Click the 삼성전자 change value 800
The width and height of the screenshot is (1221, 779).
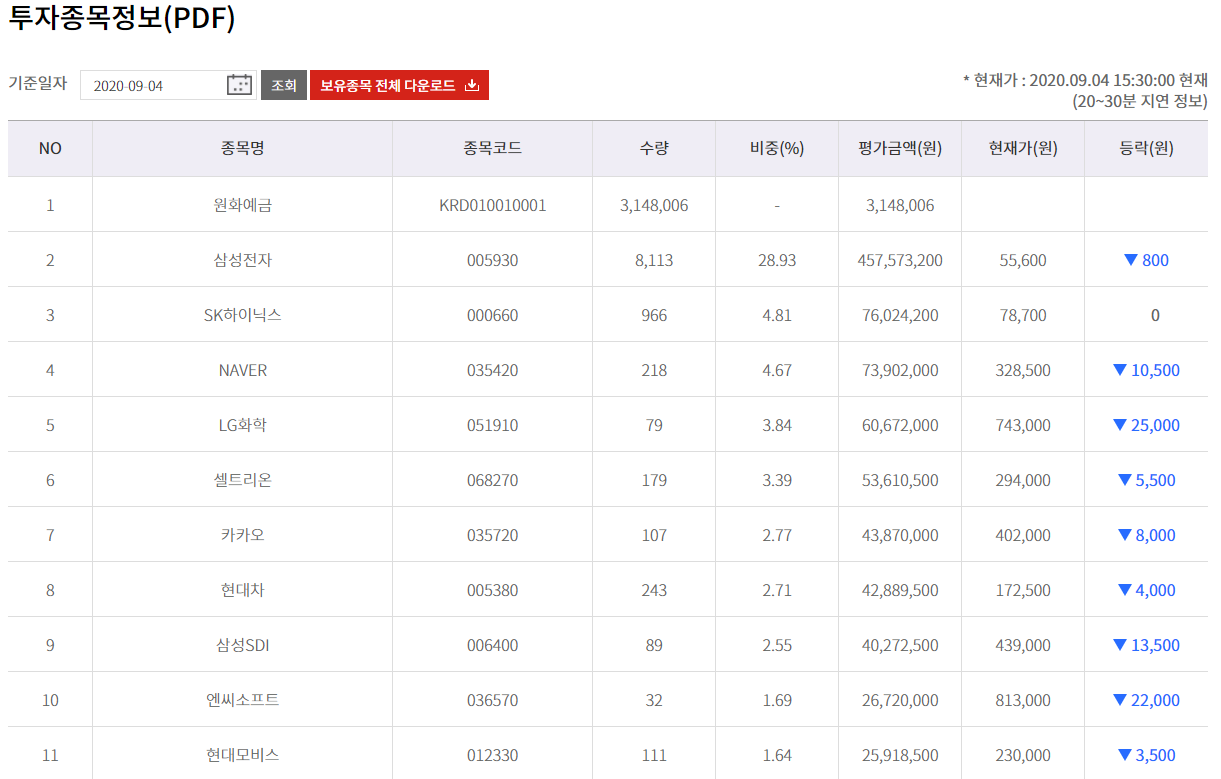click(x=1146, y=260)
